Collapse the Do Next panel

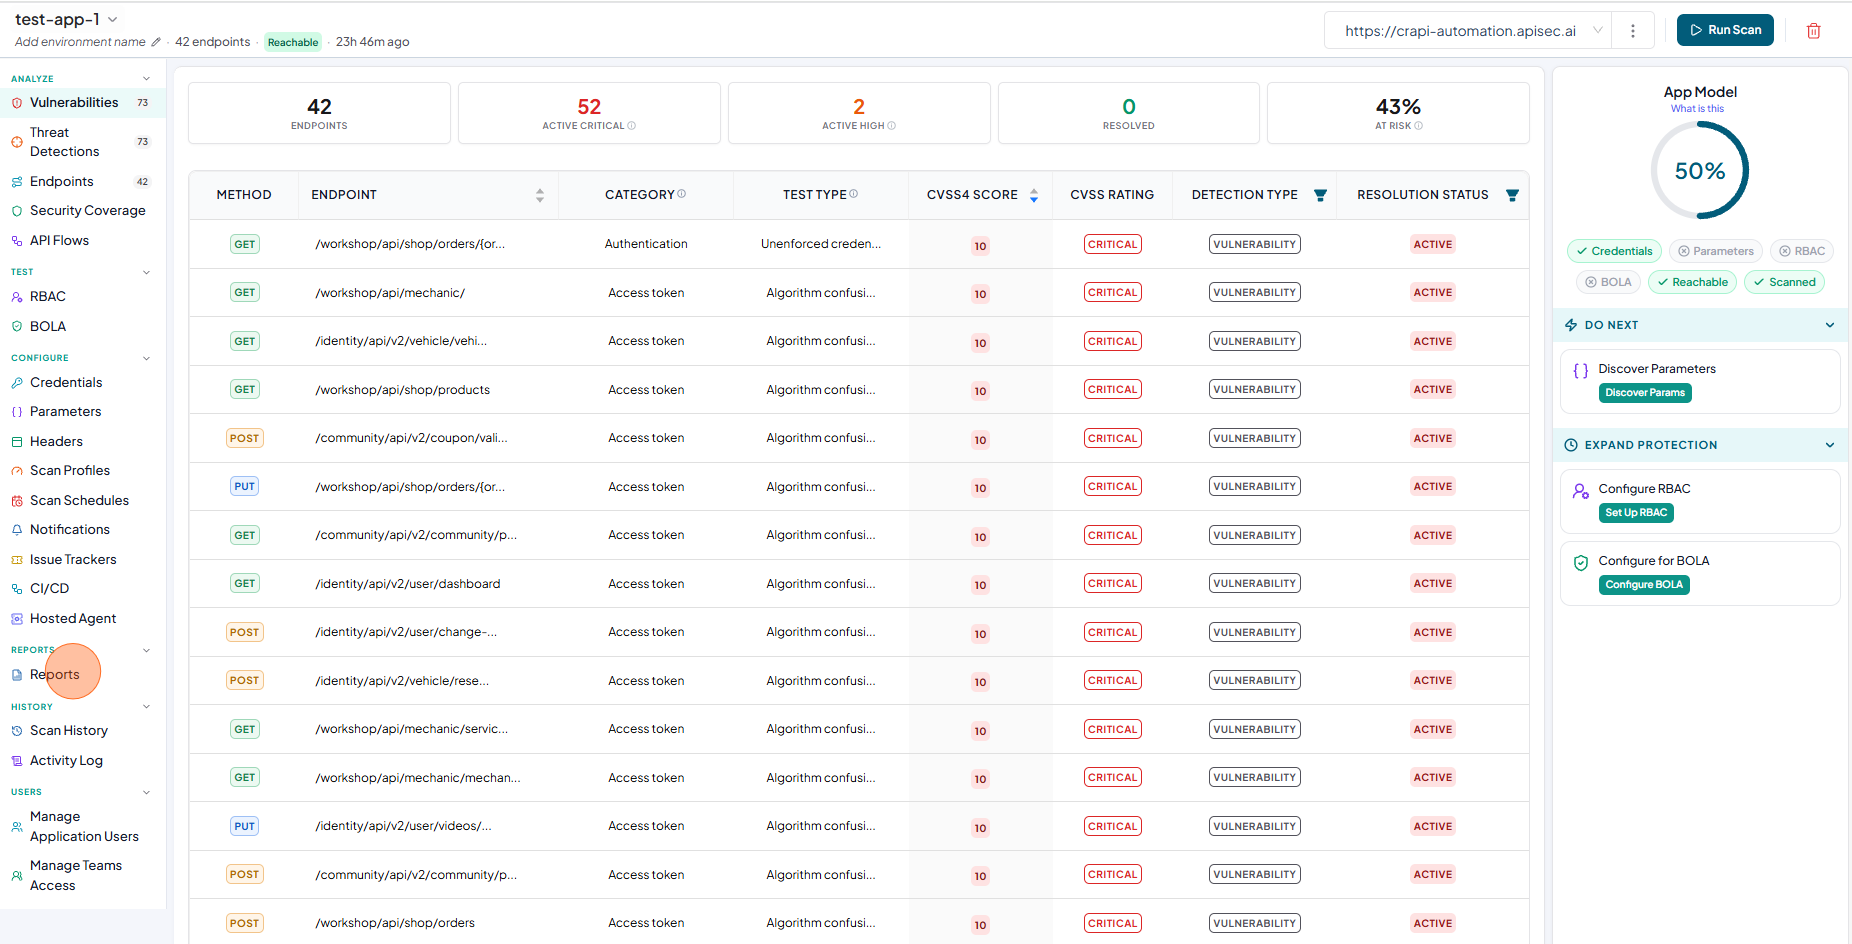(1829, 325)
